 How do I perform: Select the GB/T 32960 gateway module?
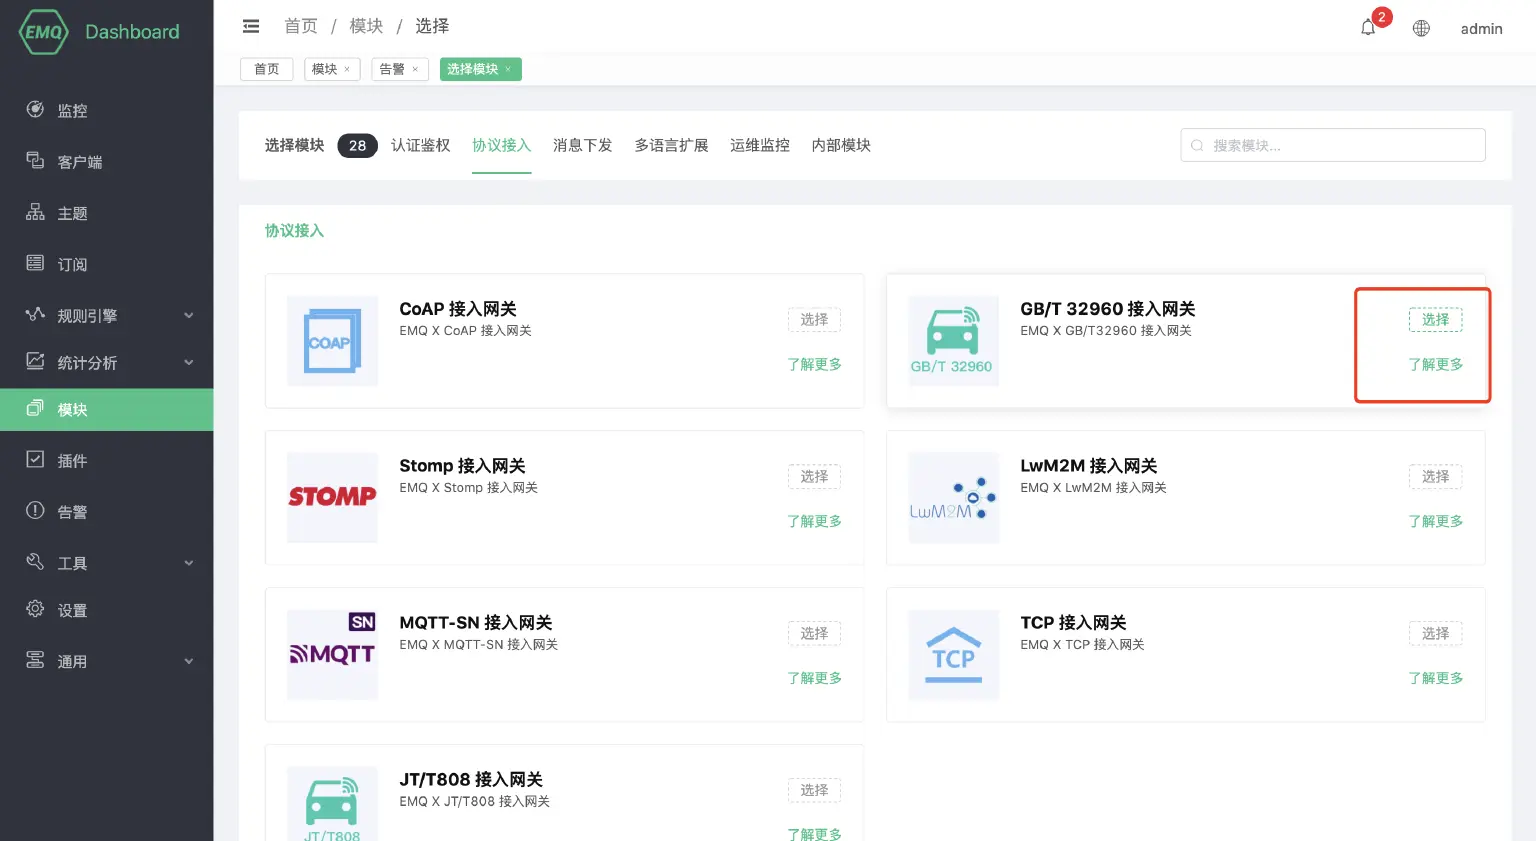click(x=1435, y=320)
